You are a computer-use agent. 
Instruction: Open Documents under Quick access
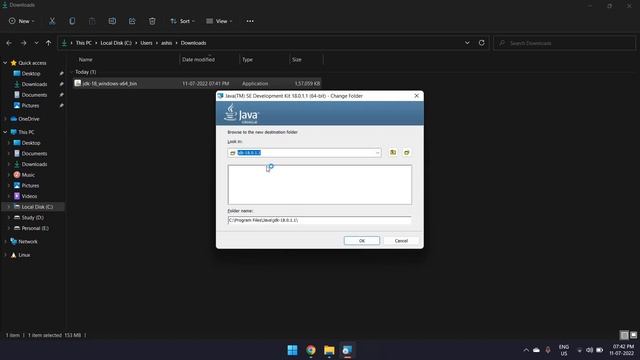click(x=34, y=95)
